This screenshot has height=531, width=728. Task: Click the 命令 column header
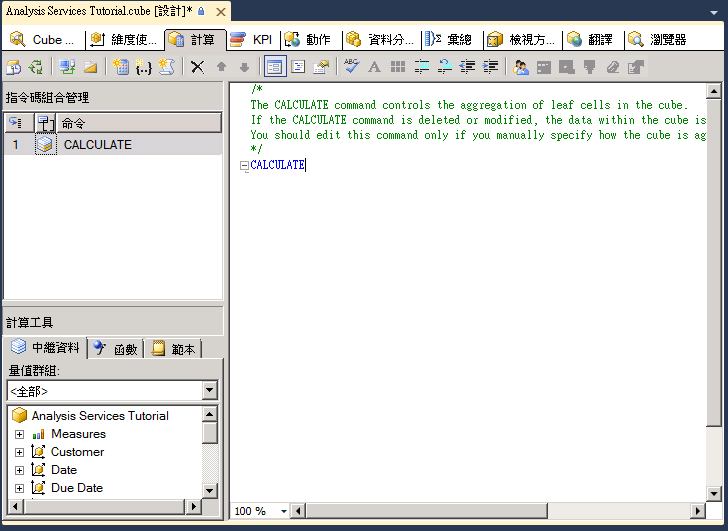(139, 123)
